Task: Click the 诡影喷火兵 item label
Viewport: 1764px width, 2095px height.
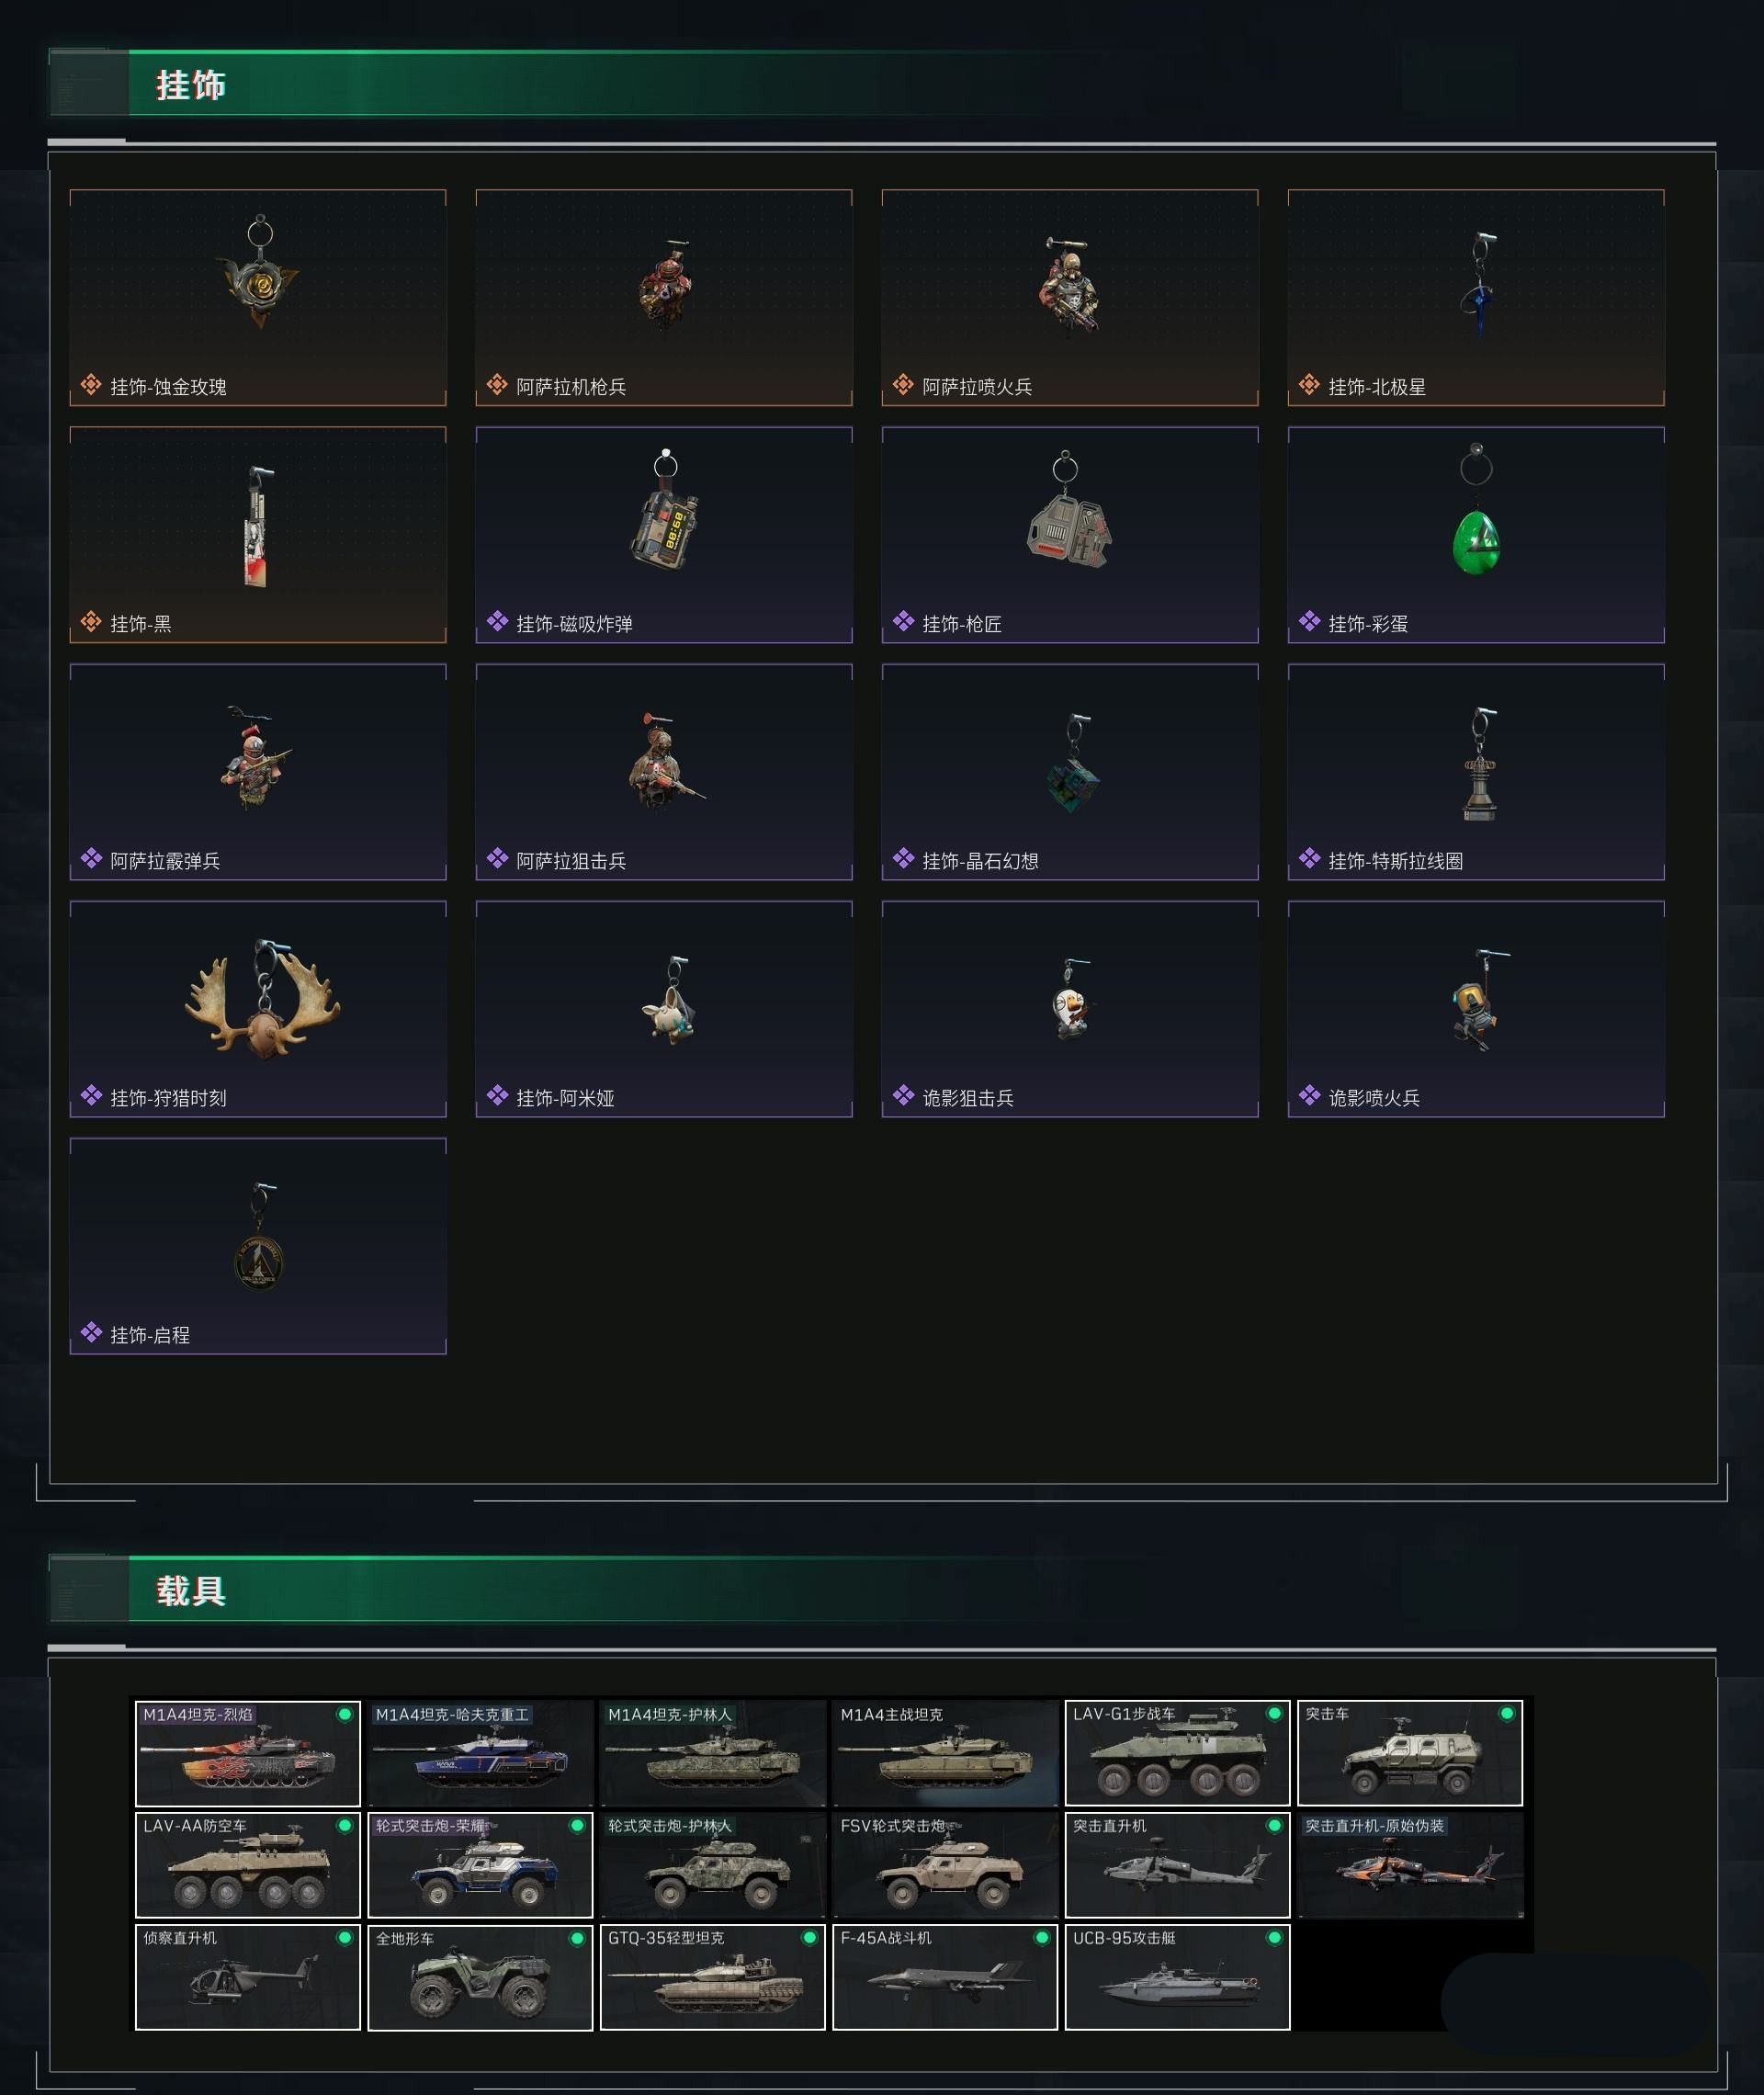Action: tap(1374, 1098)
